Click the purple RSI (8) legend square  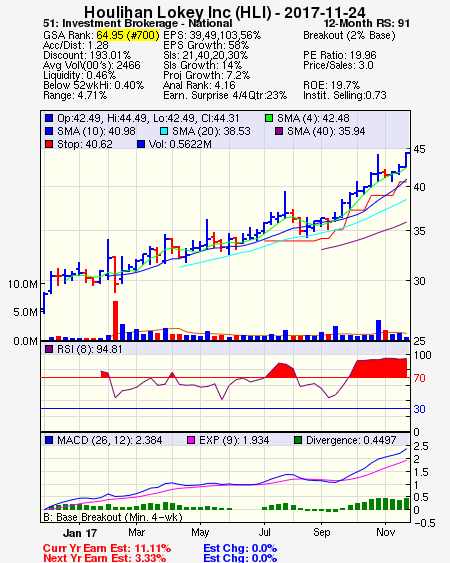pyautogui.click(x=49, y=349)
